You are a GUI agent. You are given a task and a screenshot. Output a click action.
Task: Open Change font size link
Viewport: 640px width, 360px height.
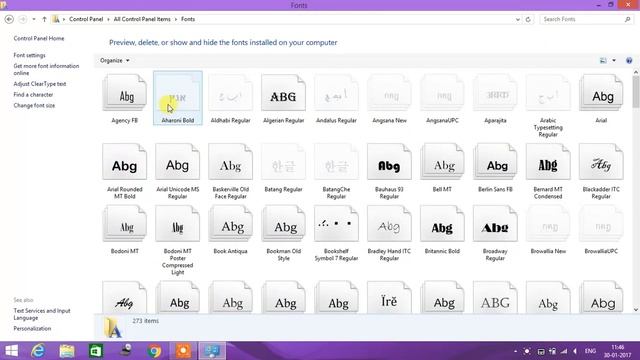click(34, 105)
